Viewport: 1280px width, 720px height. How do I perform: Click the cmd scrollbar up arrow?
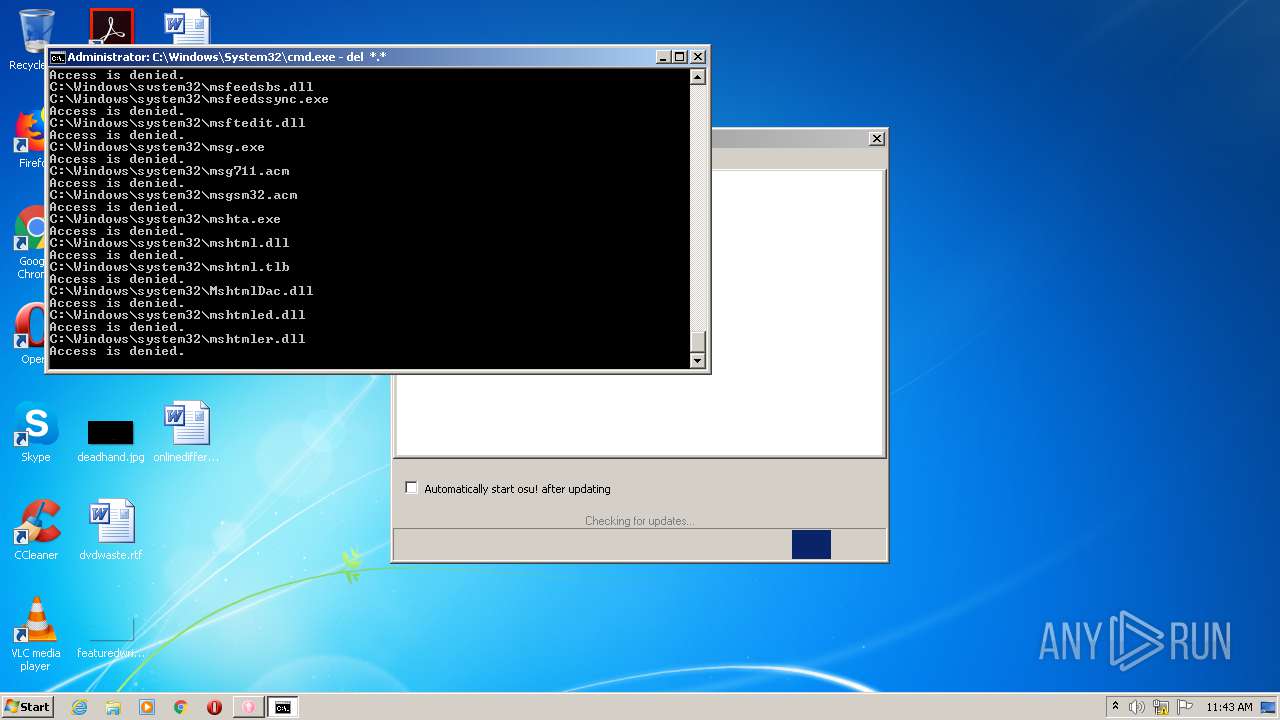[x=698, y=77]
